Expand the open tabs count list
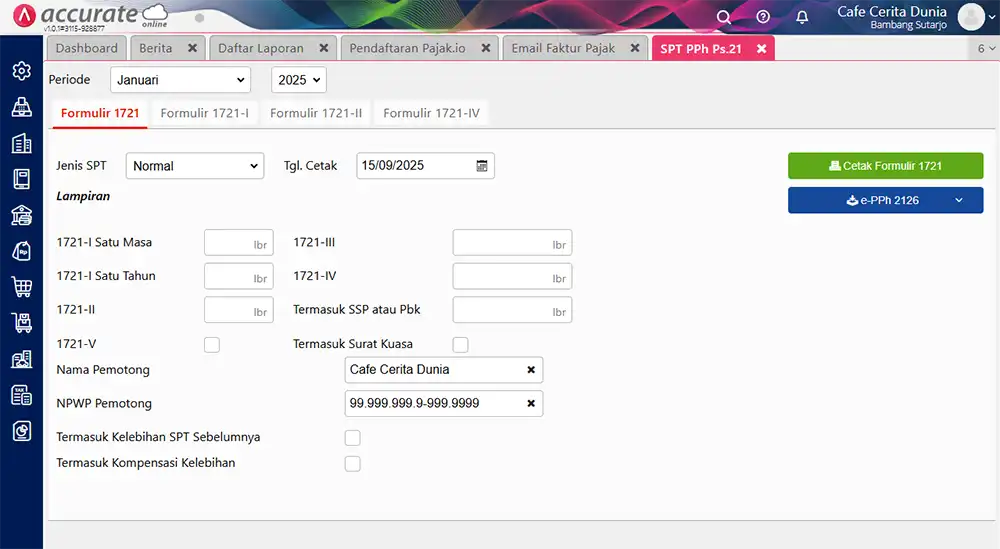This screenshot has height=549, width=1000. [986, 48]
